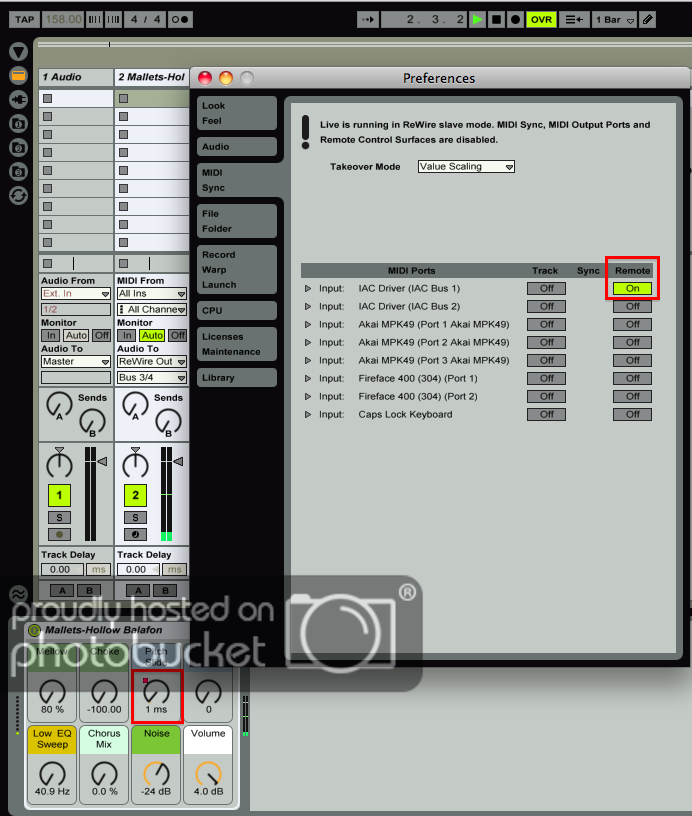Click the waveform icon above the device rack
The height and width of the screenshot is (816, 692).
[18, 593]
